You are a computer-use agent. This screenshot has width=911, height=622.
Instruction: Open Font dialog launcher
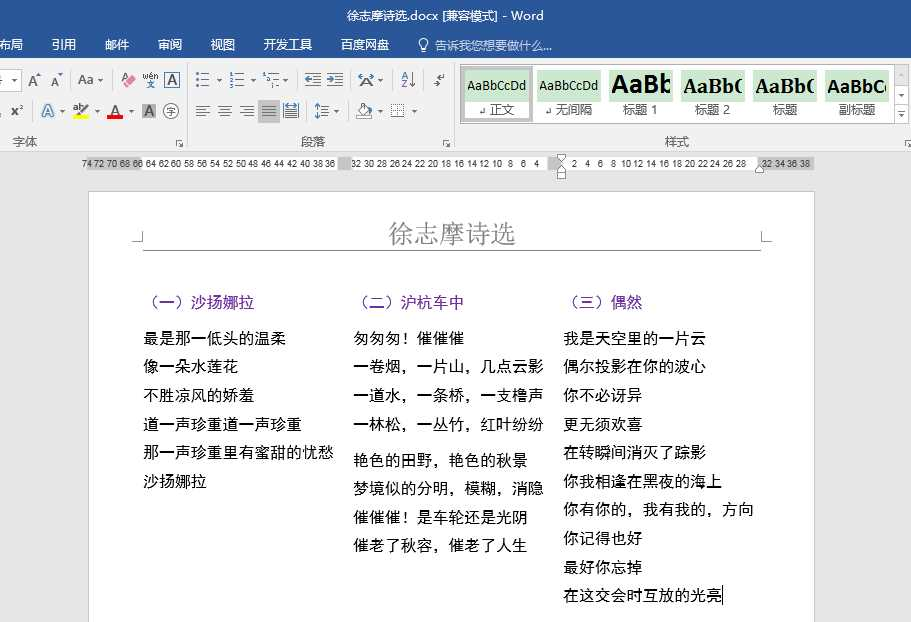[x=180, y=143]
